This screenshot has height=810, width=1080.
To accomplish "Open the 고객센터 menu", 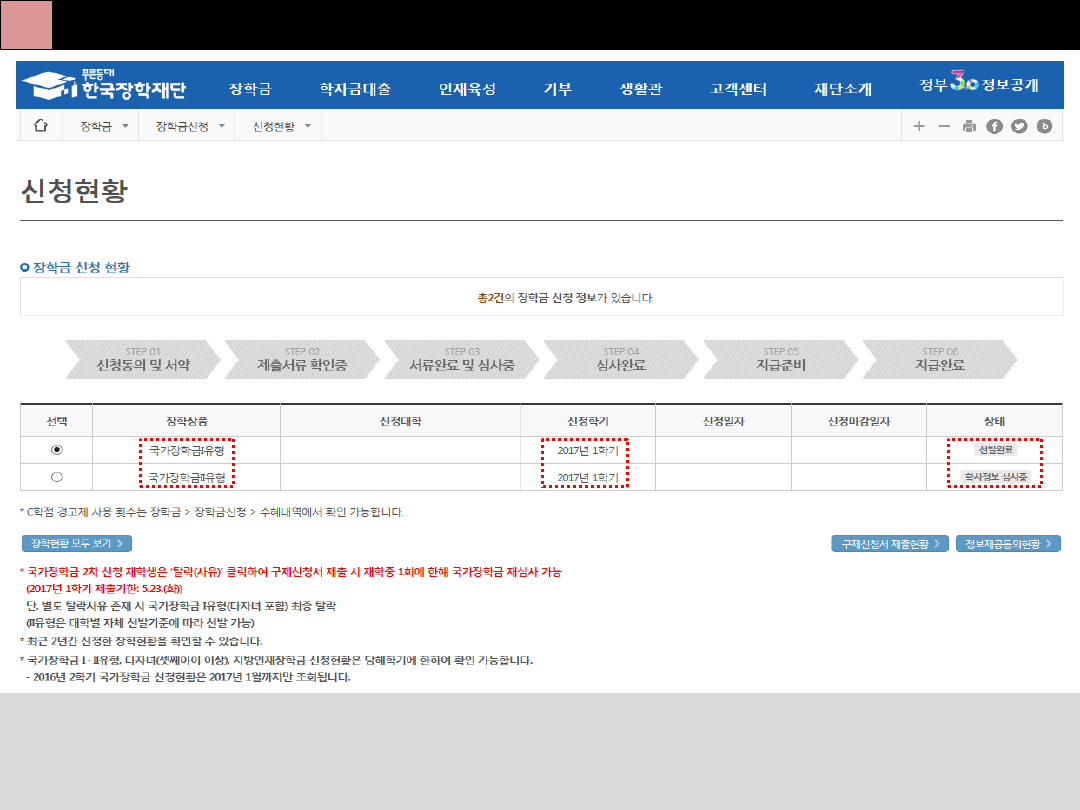I will [x=738, y=88].
